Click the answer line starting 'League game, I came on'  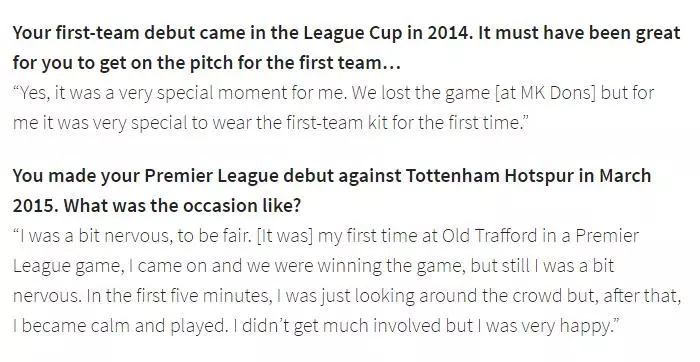[313, 266]
